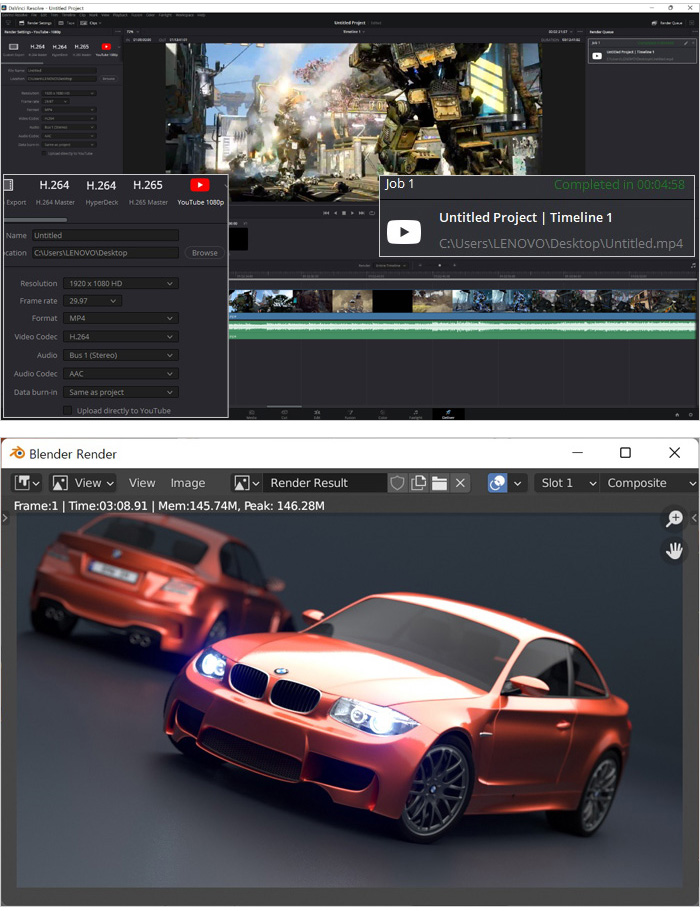Click enlarged Name field showing Untitled
The image size is (700, 911).
105,235
